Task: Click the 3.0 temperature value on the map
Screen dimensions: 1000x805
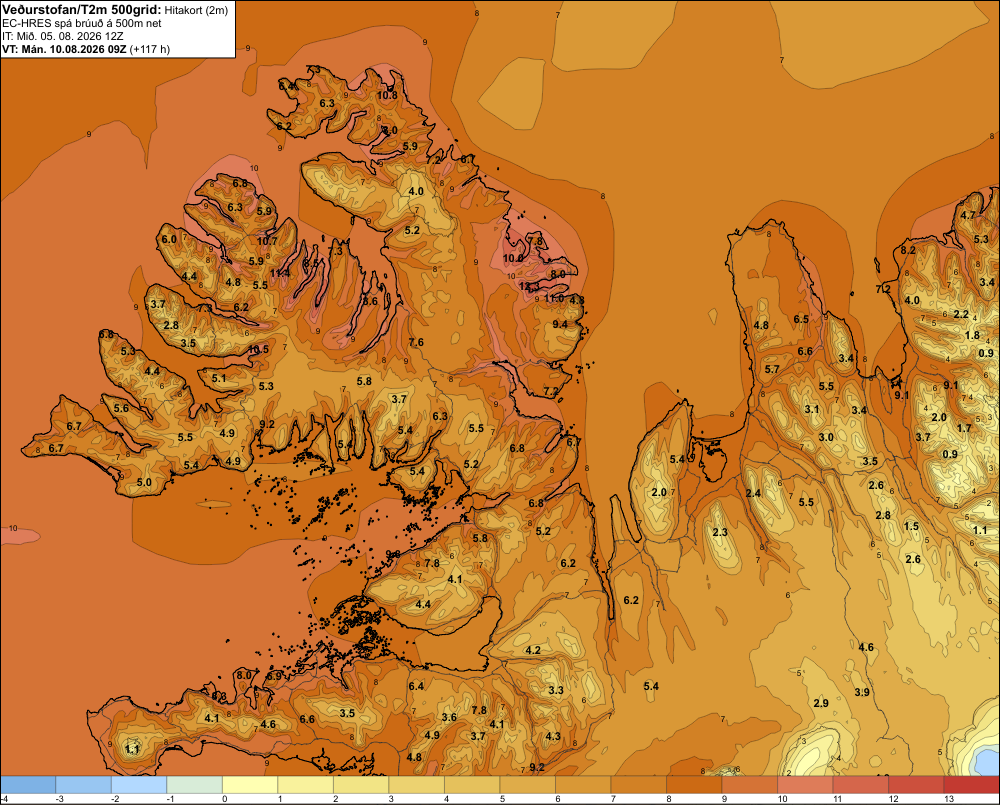Action: click(826, 437)
